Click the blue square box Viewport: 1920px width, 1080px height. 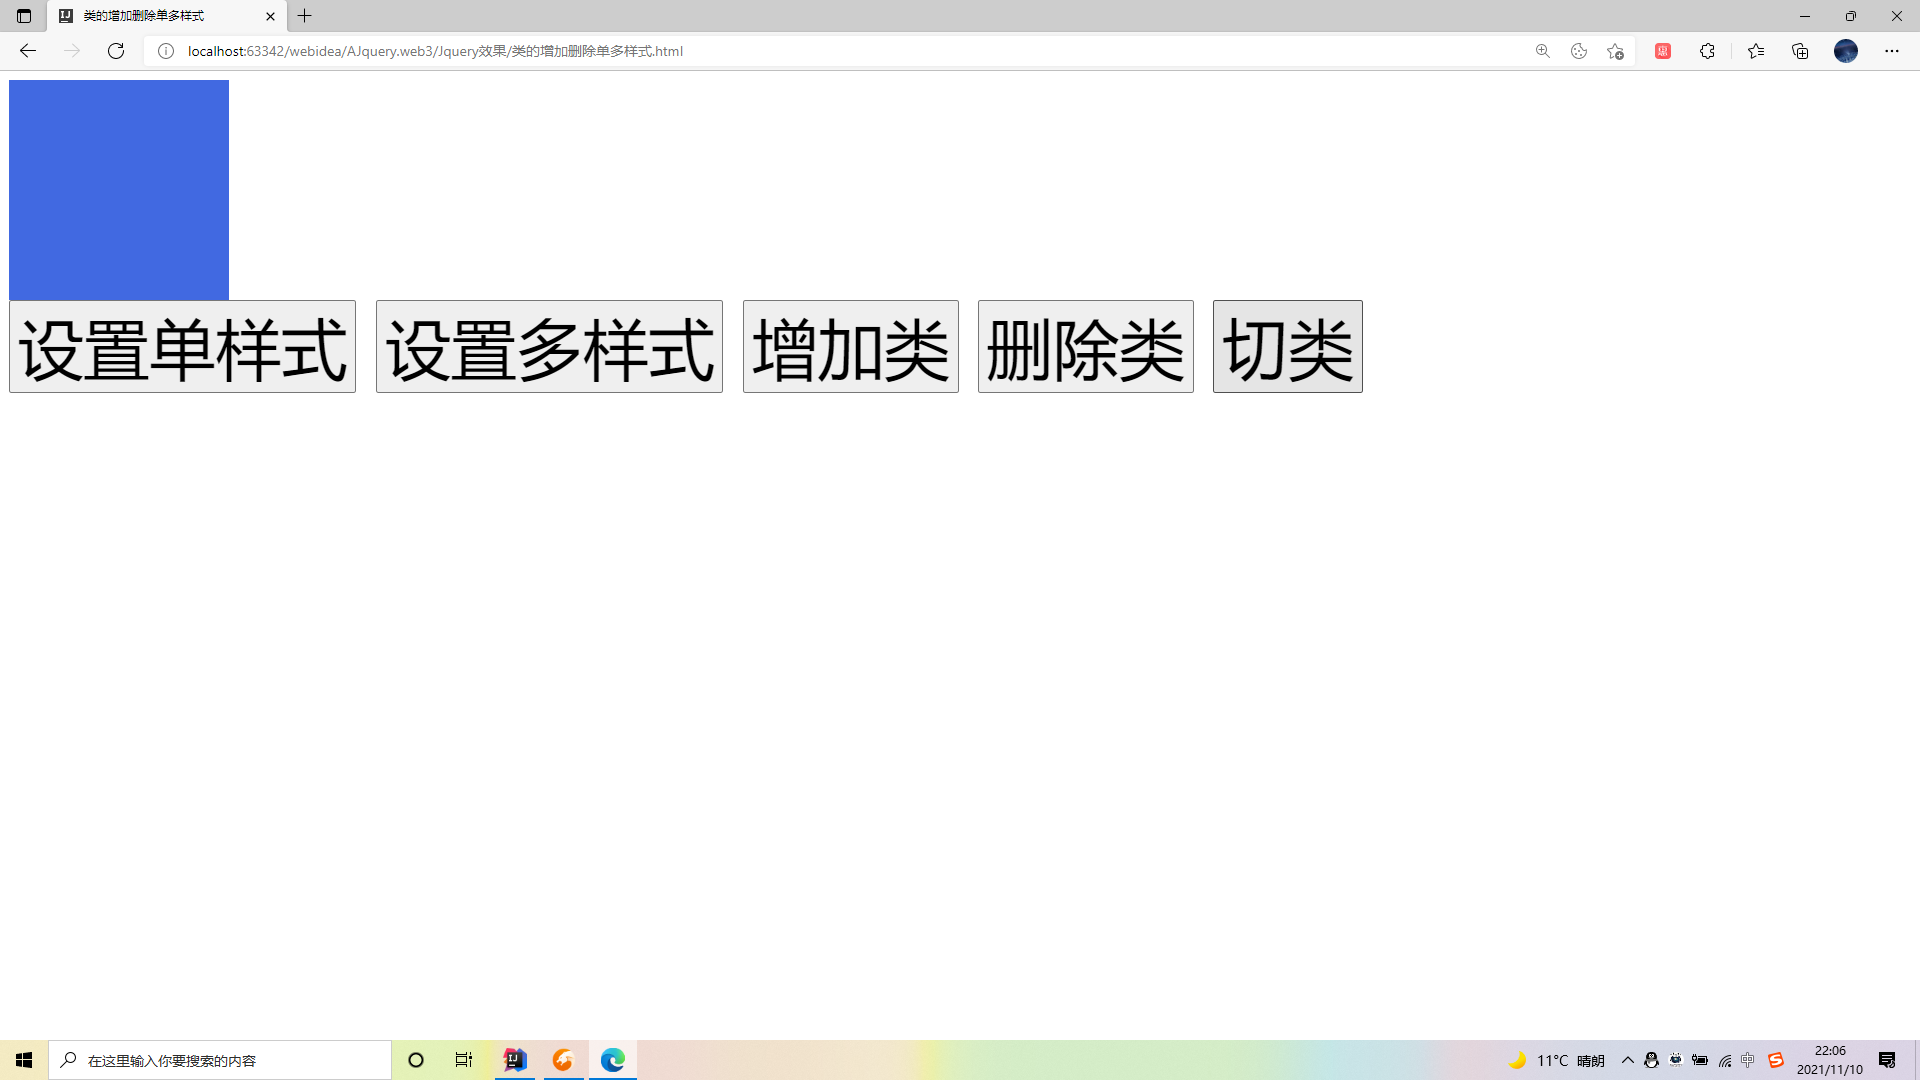coord(119,190)
